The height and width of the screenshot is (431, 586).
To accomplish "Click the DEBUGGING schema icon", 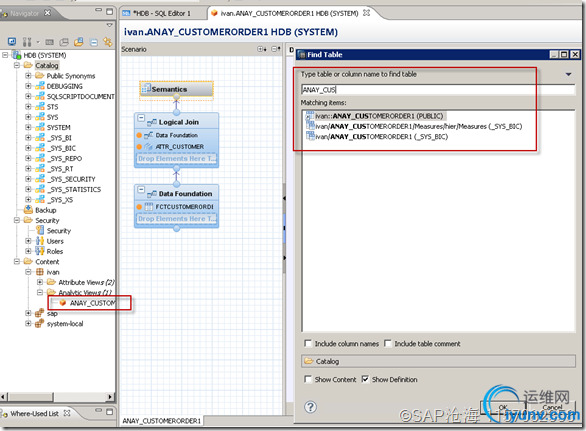I will (40, 86).
